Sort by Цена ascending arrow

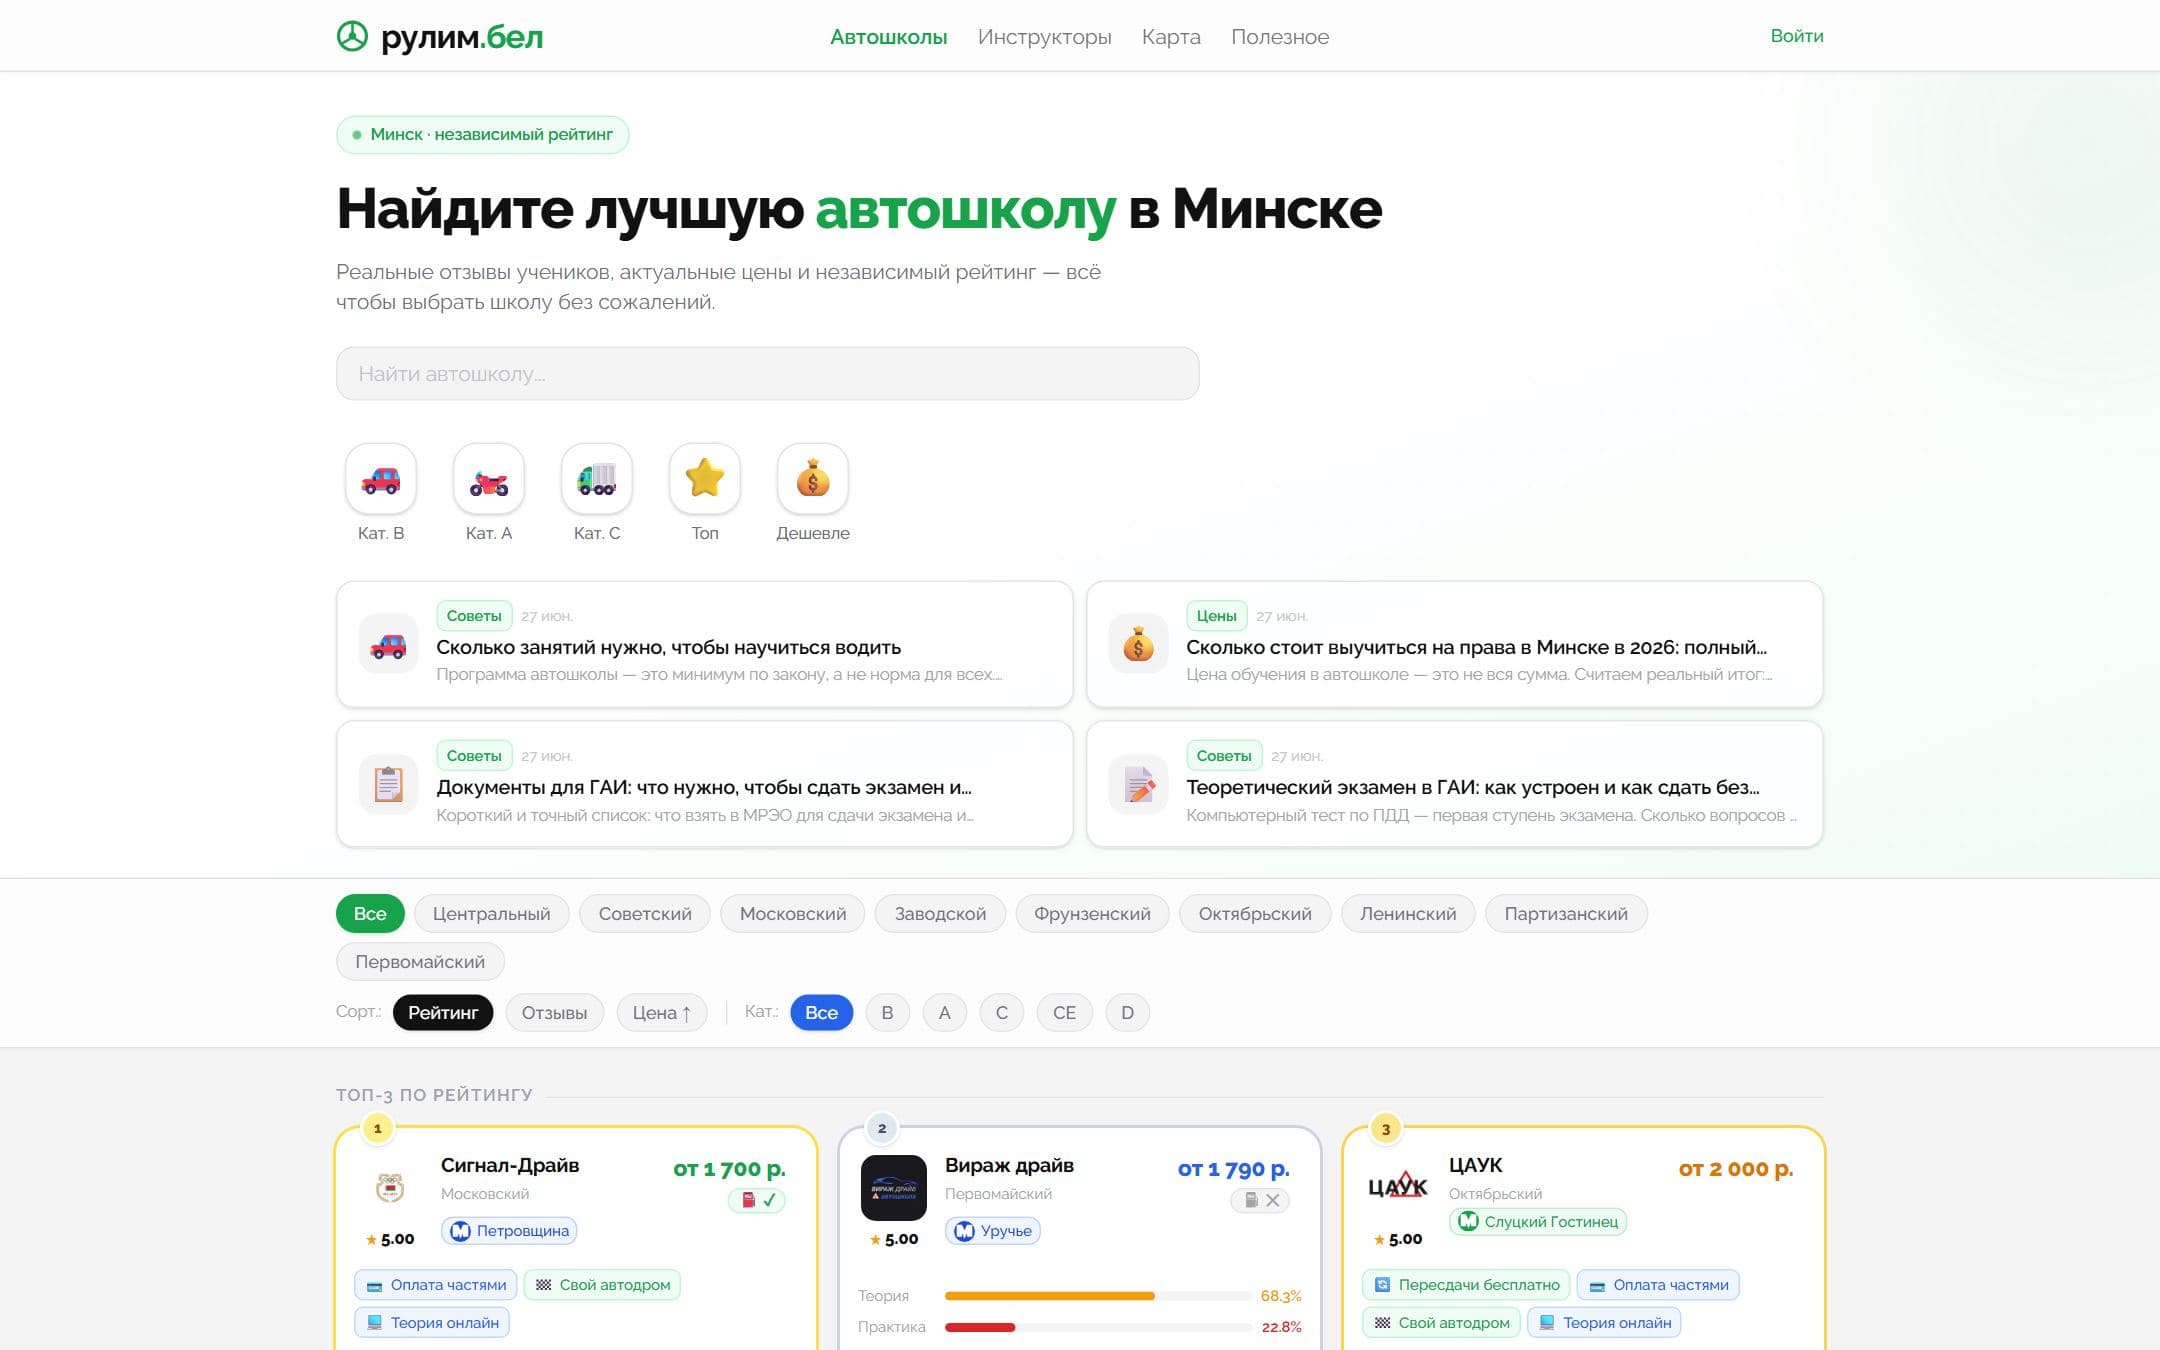pos(662,1013)
